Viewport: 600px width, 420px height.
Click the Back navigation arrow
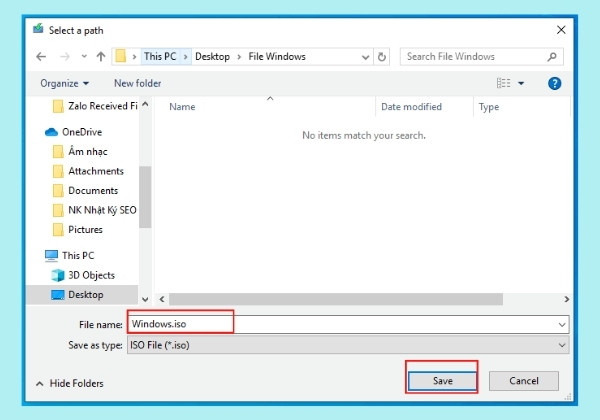click(41, 57)
